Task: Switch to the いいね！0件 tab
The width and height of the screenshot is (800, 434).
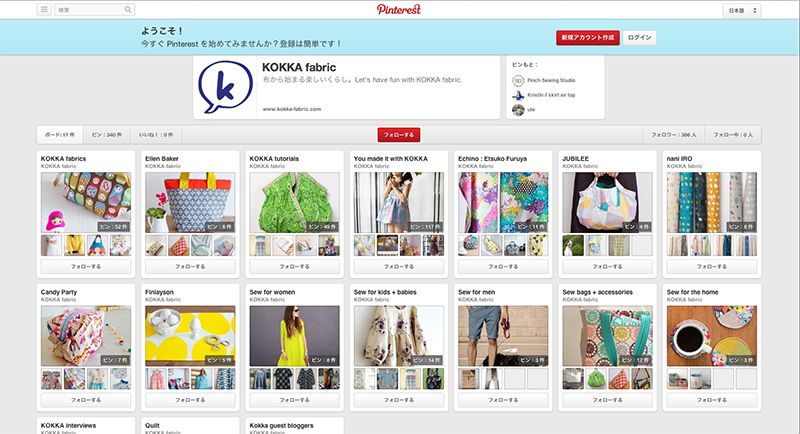Action: tap(156, 135)
